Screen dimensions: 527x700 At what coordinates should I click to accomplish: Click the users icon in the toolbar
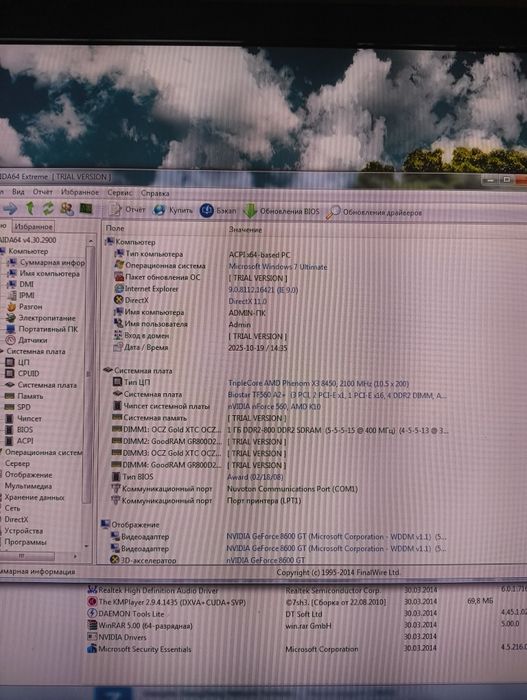pos(67,208)
